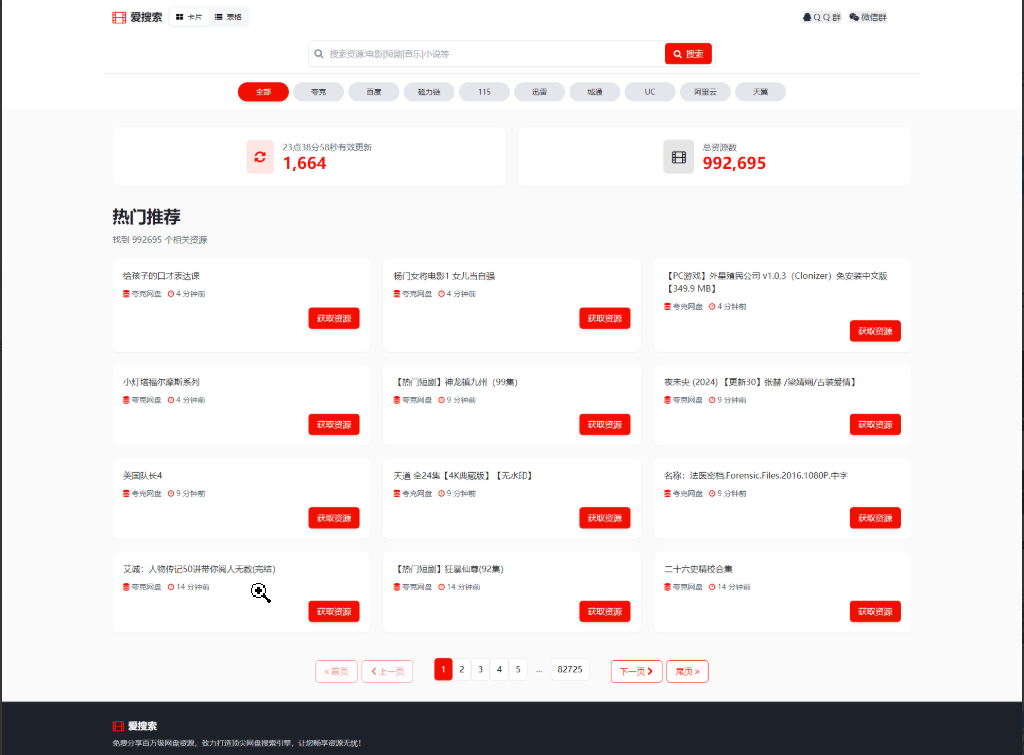This screenshot has width=1024, height=755.
Task: Go to pagination page 3
Action: pyautogui.click(x=481, y=669)
